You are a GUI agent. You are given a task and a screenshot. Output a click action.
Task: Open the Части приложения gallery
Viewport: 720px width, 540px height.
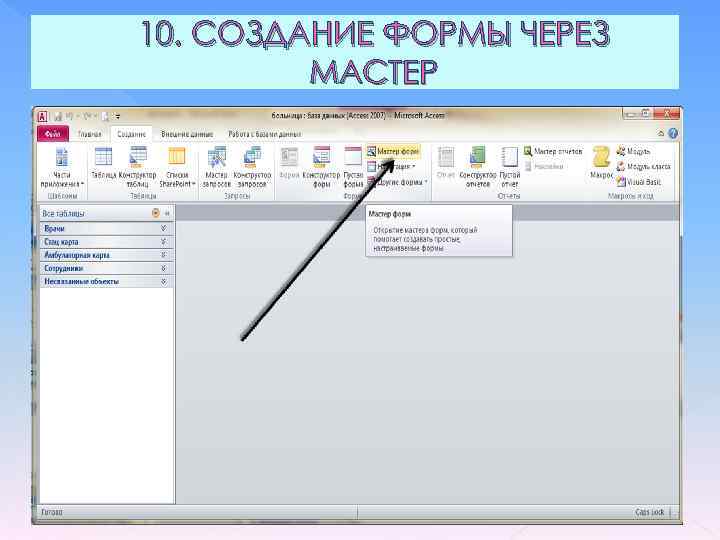coord(62,168)
